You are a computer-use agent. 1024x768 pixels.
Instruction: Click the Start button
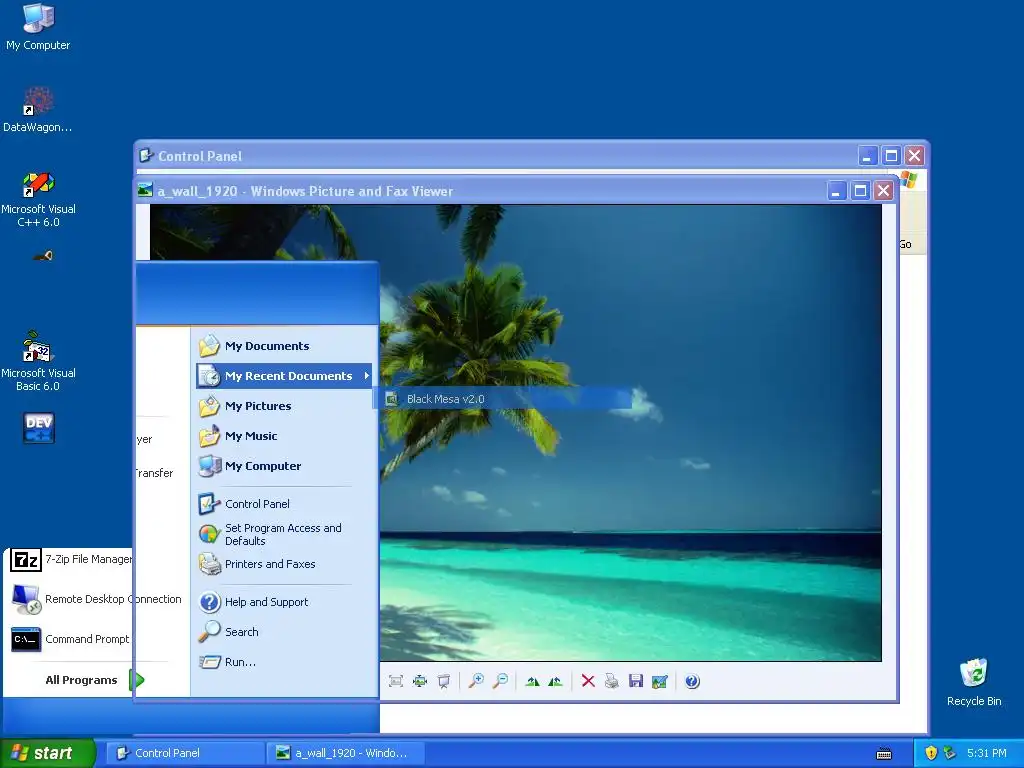[48, 753]
